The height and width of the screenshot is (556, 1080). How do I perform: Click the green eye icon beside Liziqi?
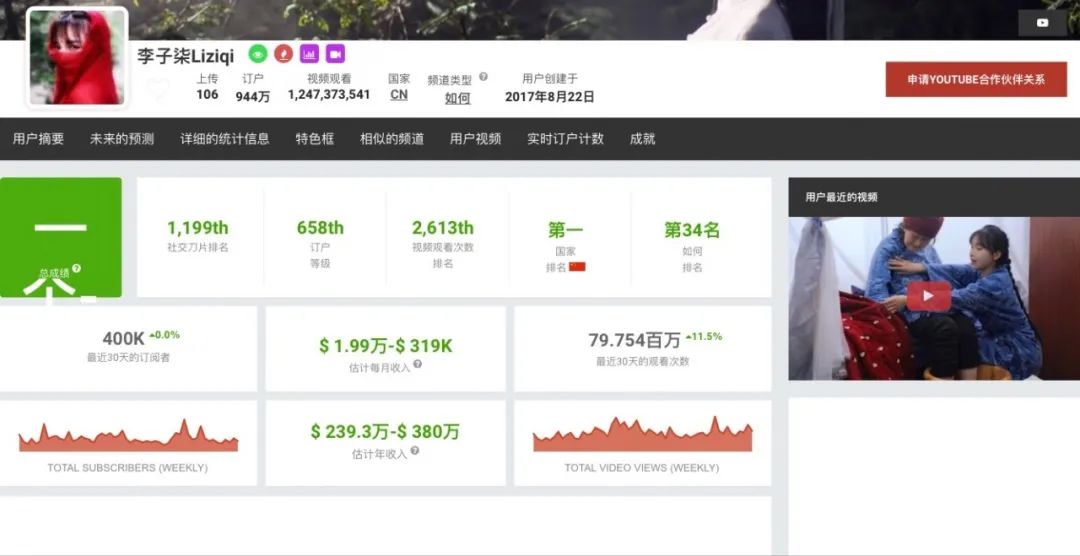(x=258, y=54)
